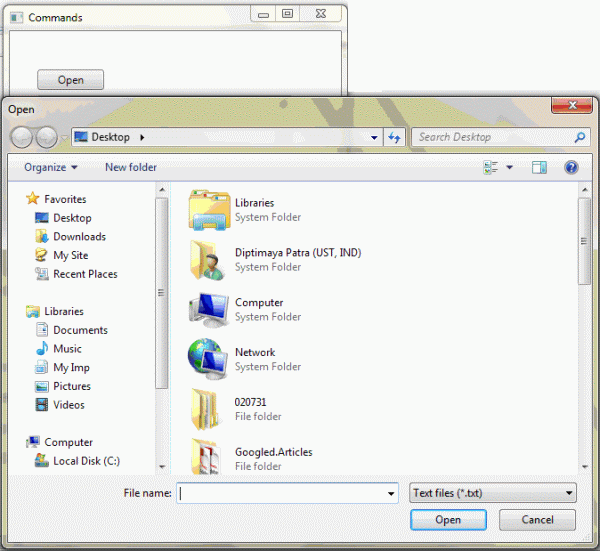The image size is (600, 551).
Task: Click the Pictures library icon in sidebar
Action: [x=41, y=386]
